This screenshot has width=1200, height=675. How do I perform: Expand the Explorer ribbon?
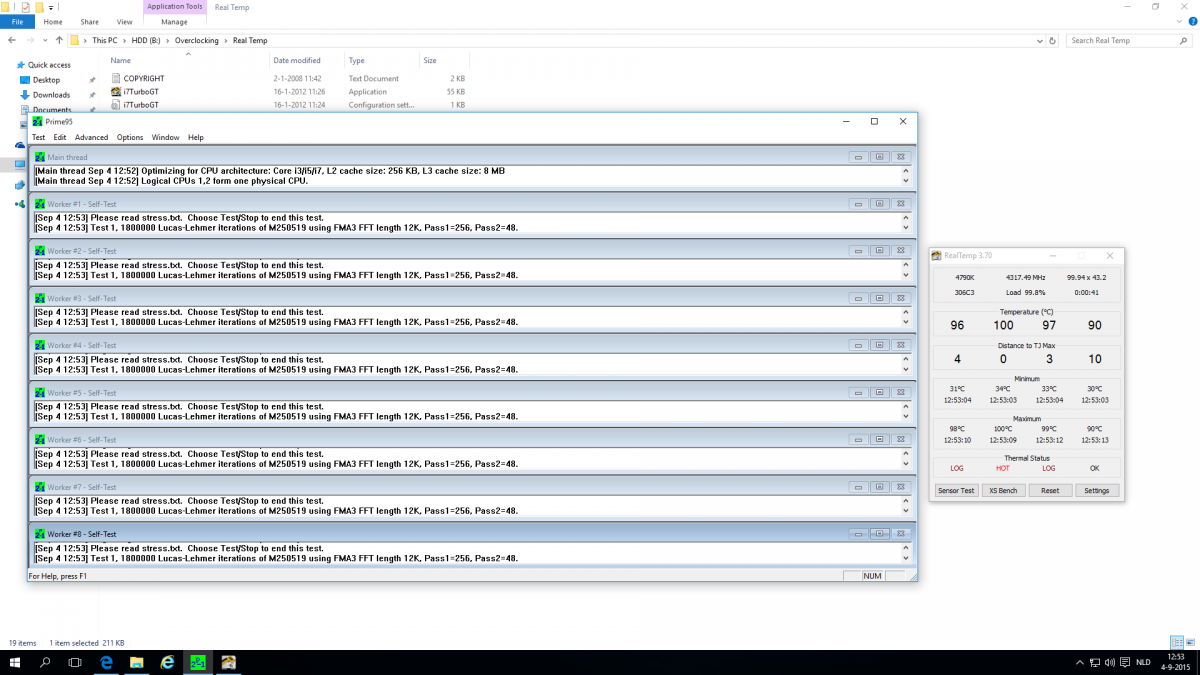click(1180, 21)
